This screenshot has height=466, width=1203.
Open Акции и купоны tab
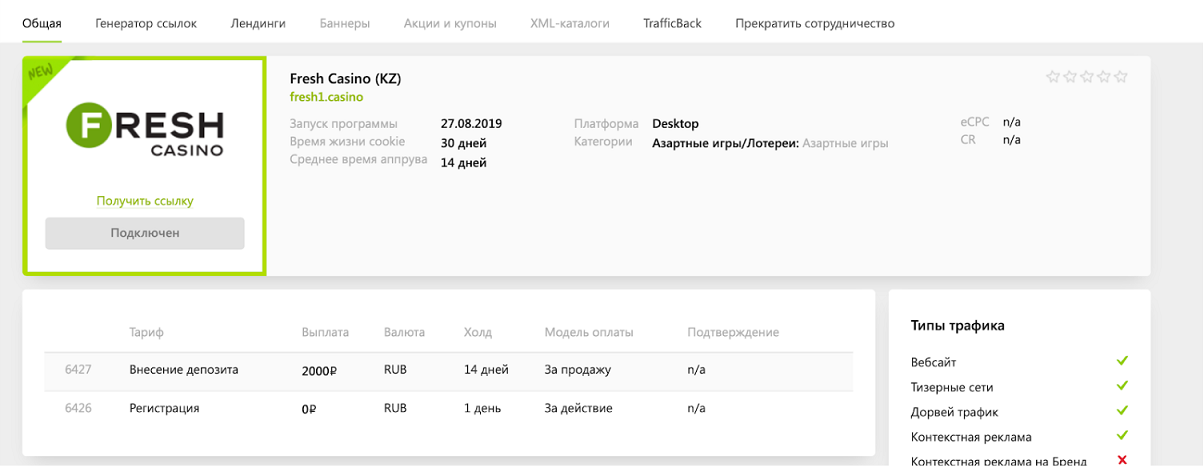[450, 23]
